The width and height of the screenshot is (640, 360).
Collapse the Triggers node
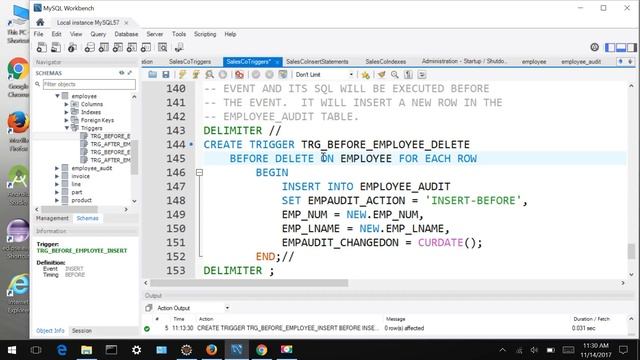point(67,128)
